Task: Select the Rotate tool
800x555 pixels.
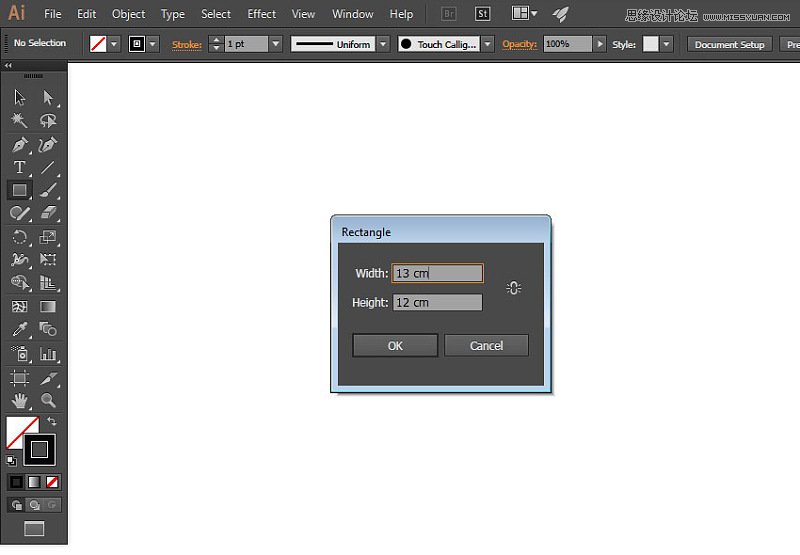Action: 19,237
